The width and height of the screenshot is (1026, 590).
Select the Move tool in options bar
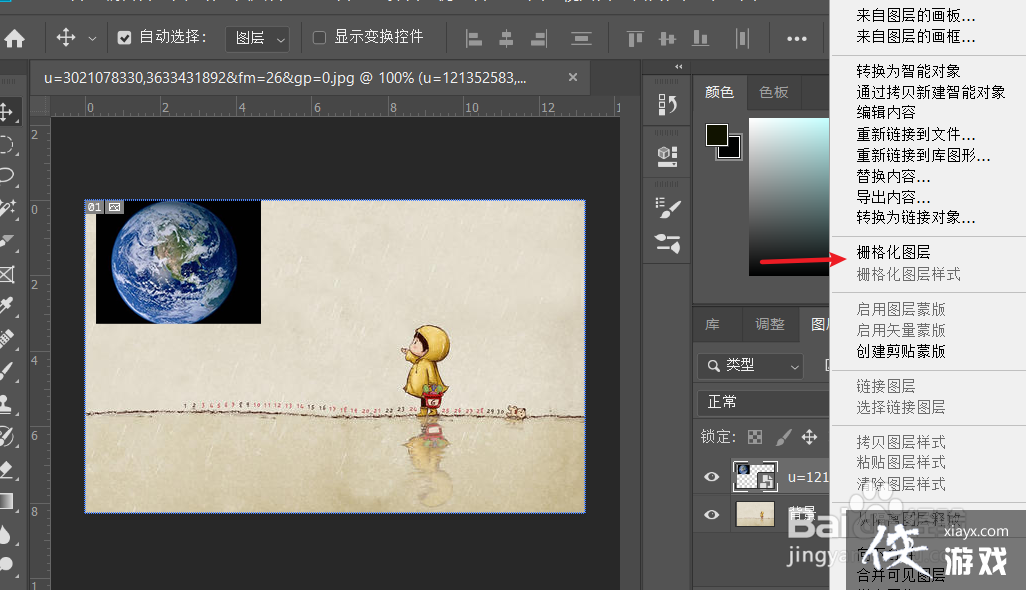pyautogui.click(x=65, y=37)
